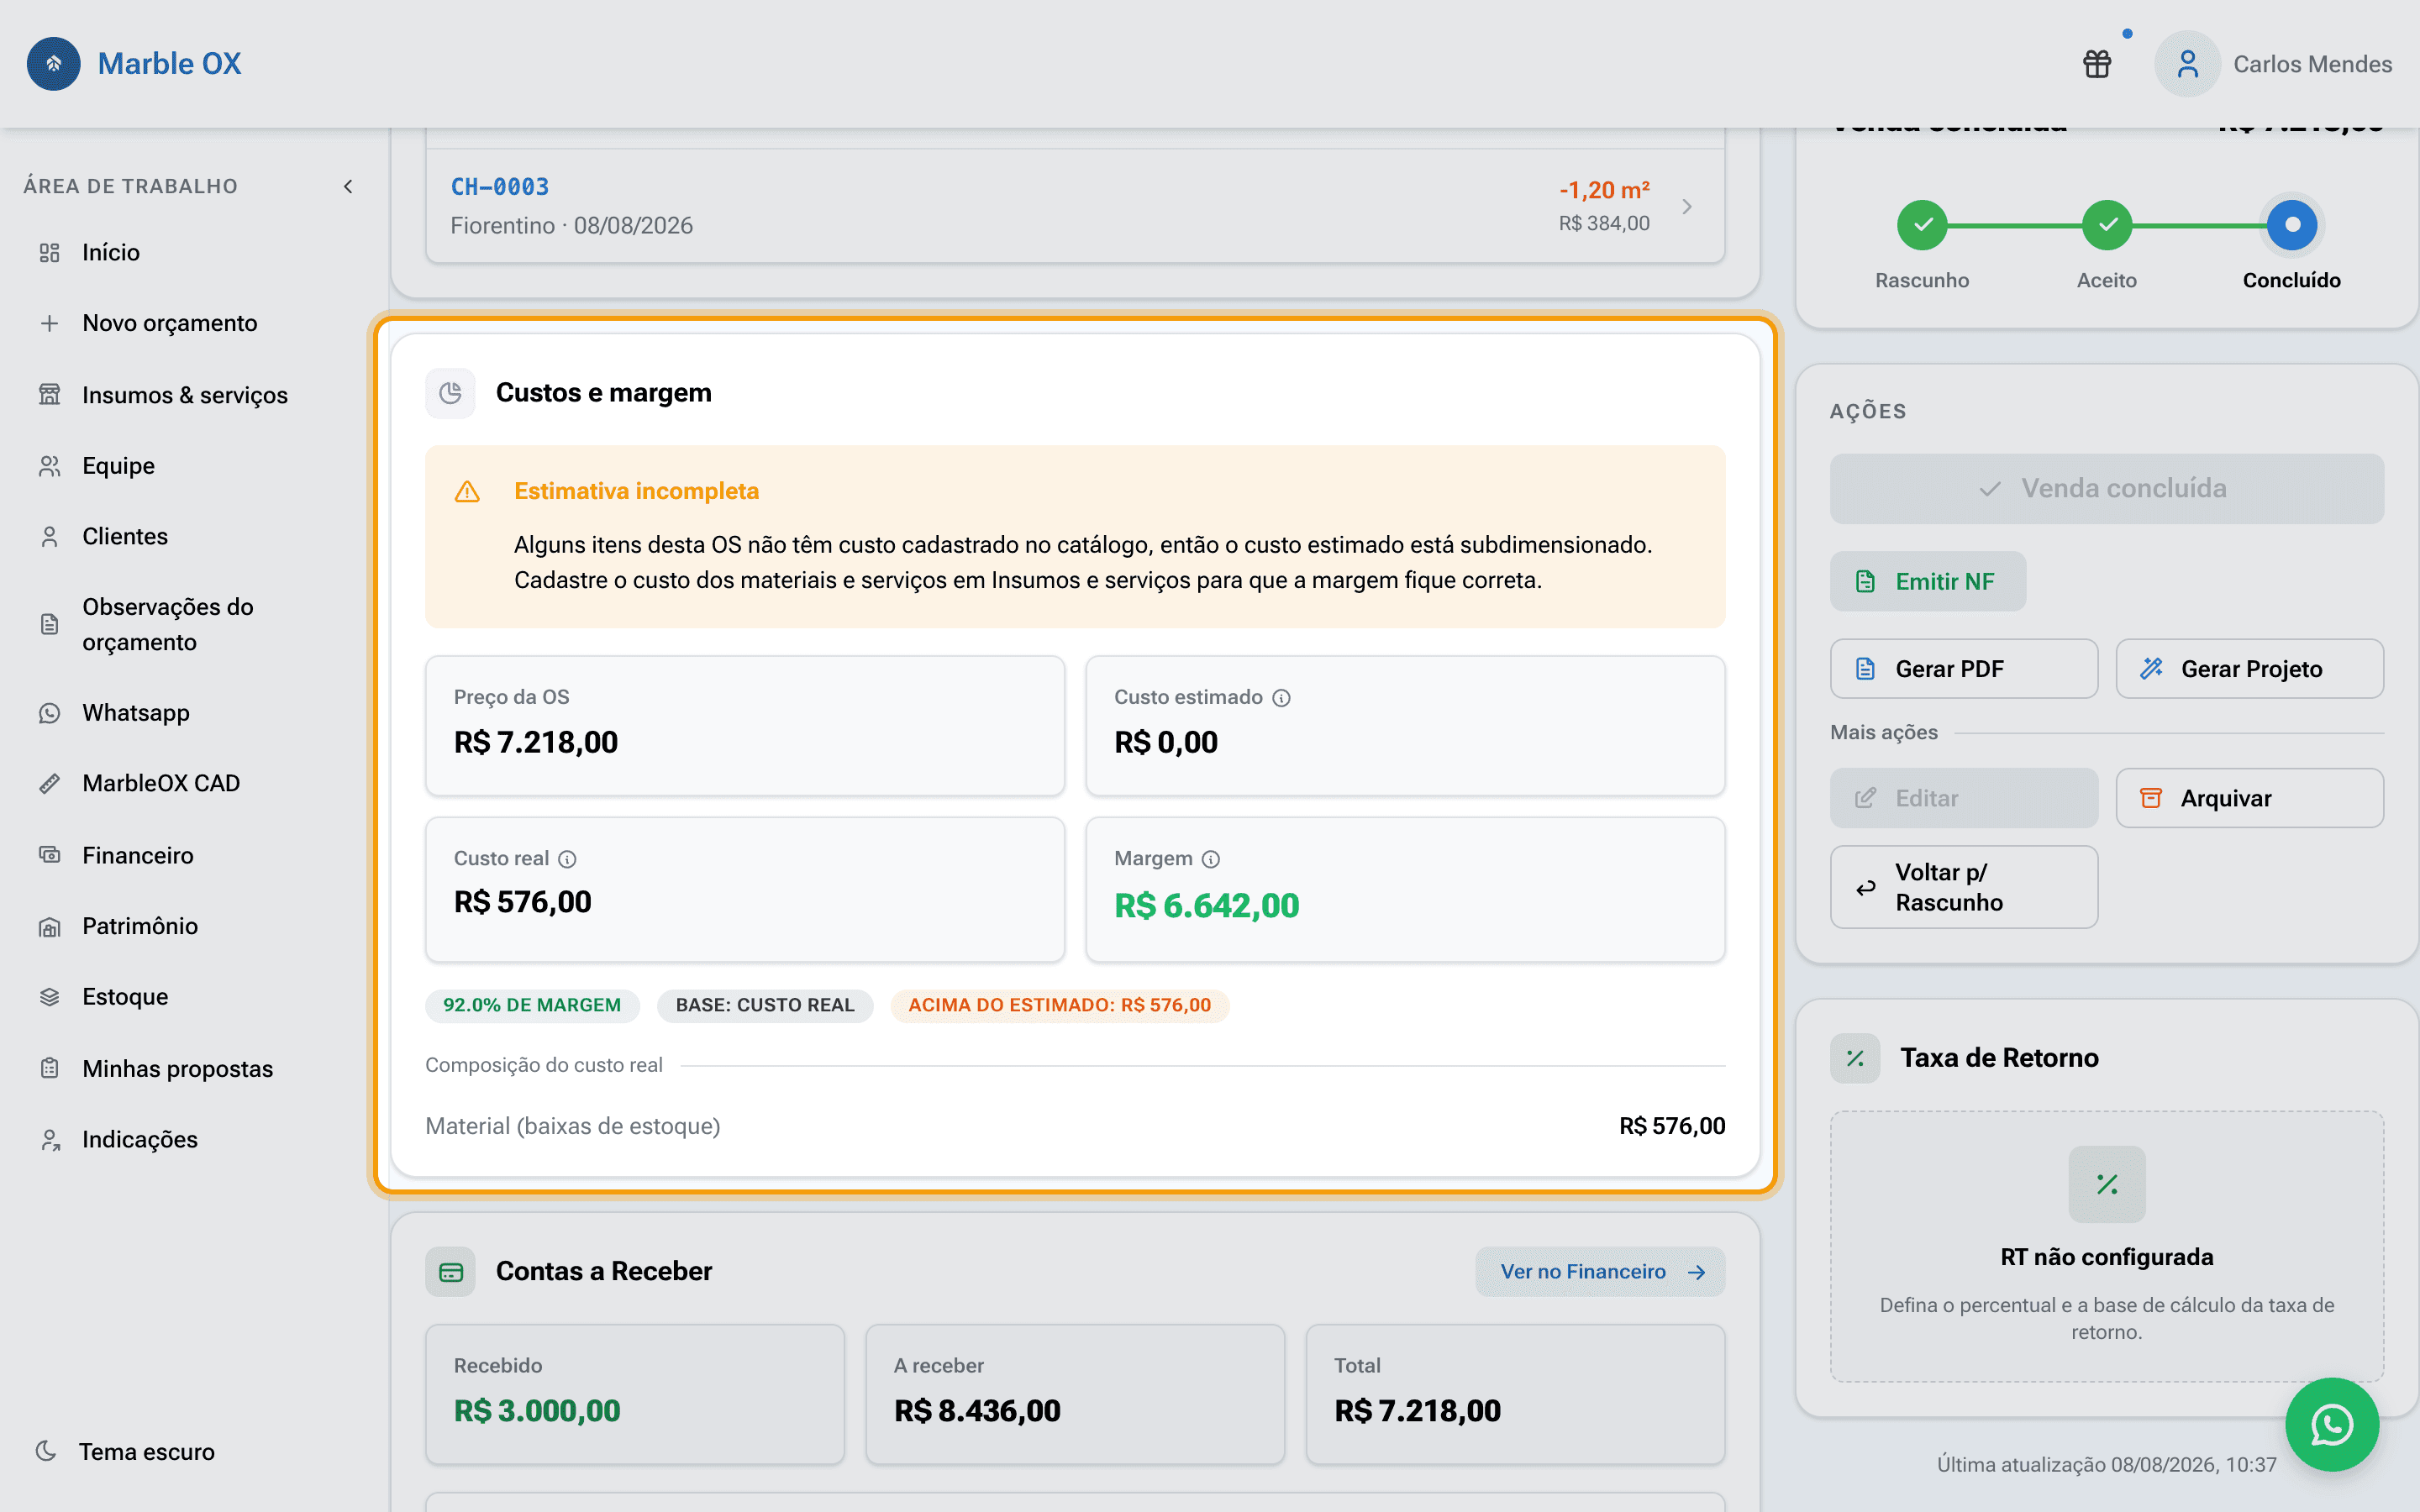Image resolution: width=2420 pixels, height=1512 pixels.
Task: Click the ACIMA DO ESTIMADO badge
Action: (1059, 1005)
